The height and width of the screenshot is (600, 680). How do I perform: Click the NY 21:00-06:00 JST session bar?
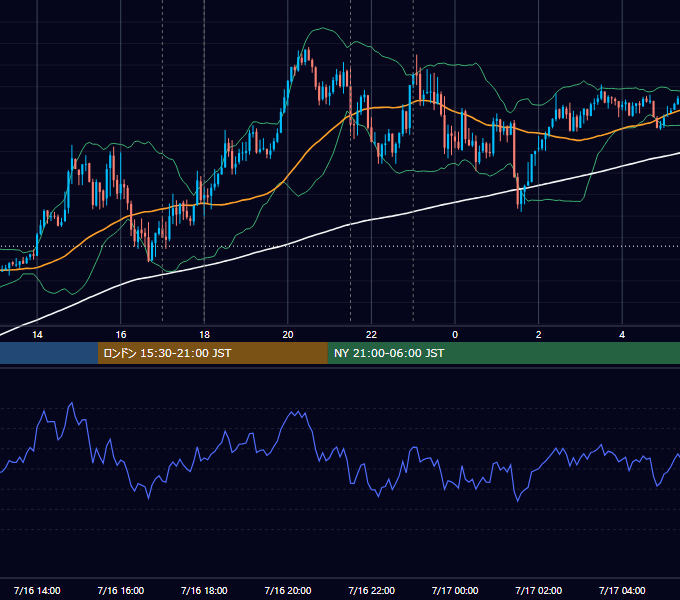[x=503, y=353]
